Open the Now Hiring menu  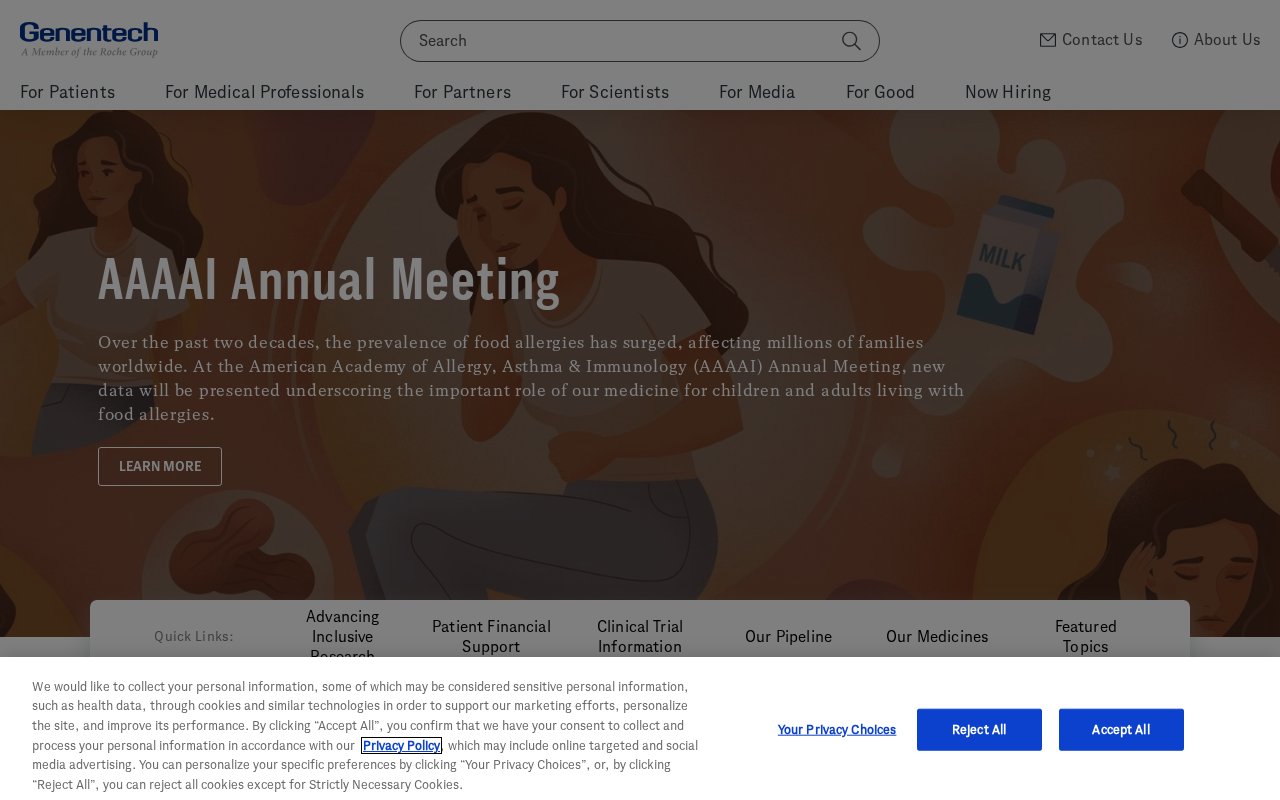click(1008, 92)
